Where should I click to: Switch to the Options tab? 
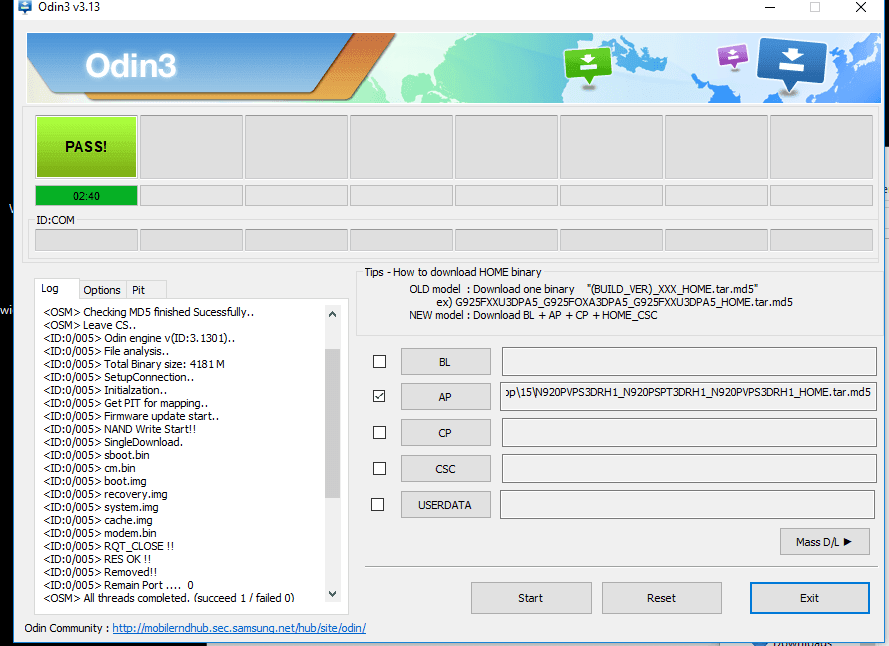[x=102, y=290]
